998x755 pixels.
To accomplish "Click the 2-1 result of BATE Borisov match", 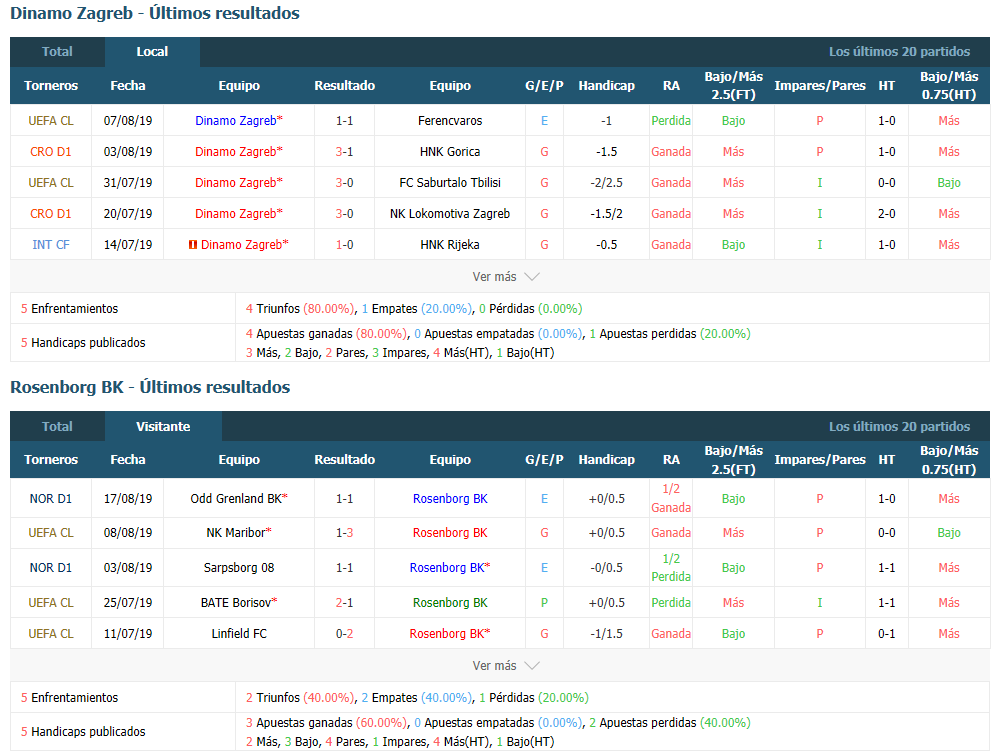I will click(x=344, y=603).
